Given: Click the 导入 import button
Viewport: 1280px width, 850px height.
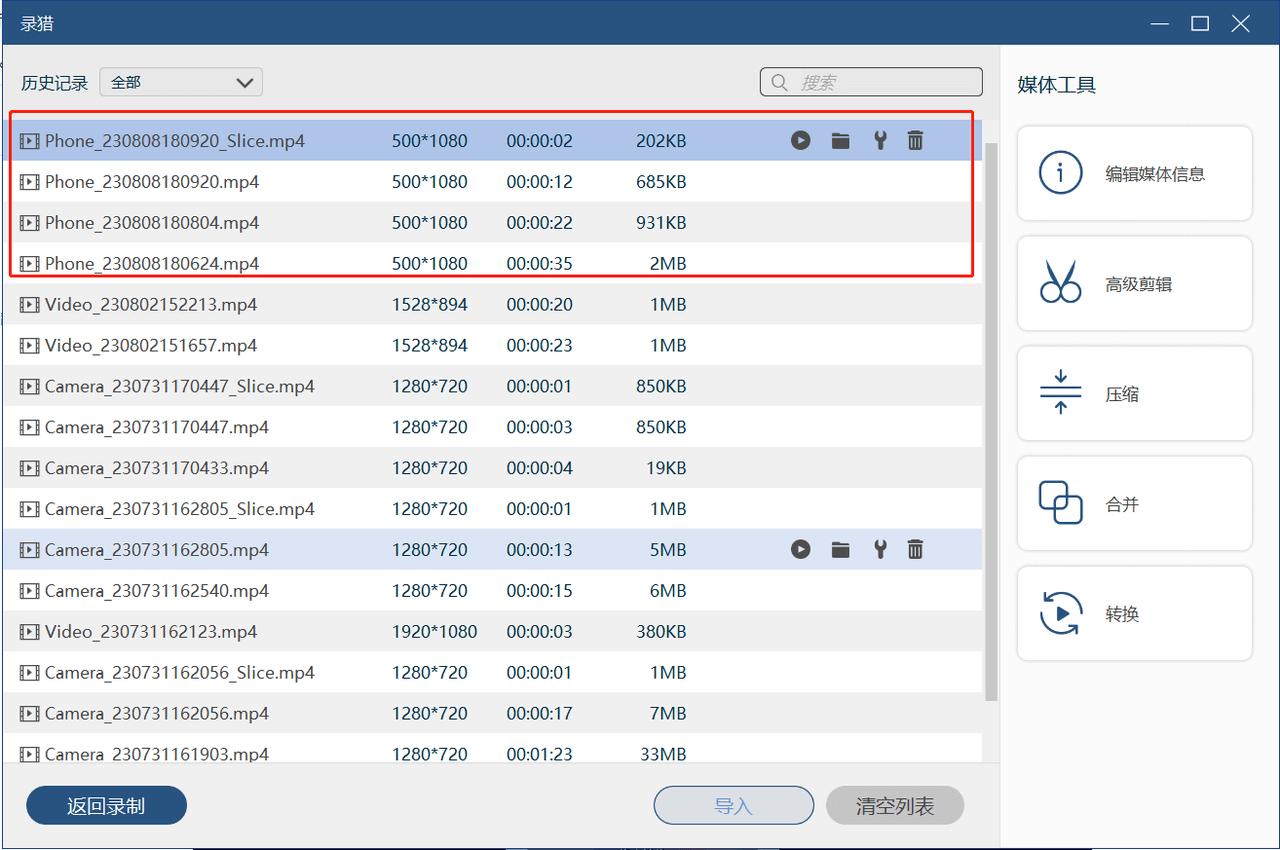Looking at the screenshot, I should pyautogui.click(x=733, y=805).
